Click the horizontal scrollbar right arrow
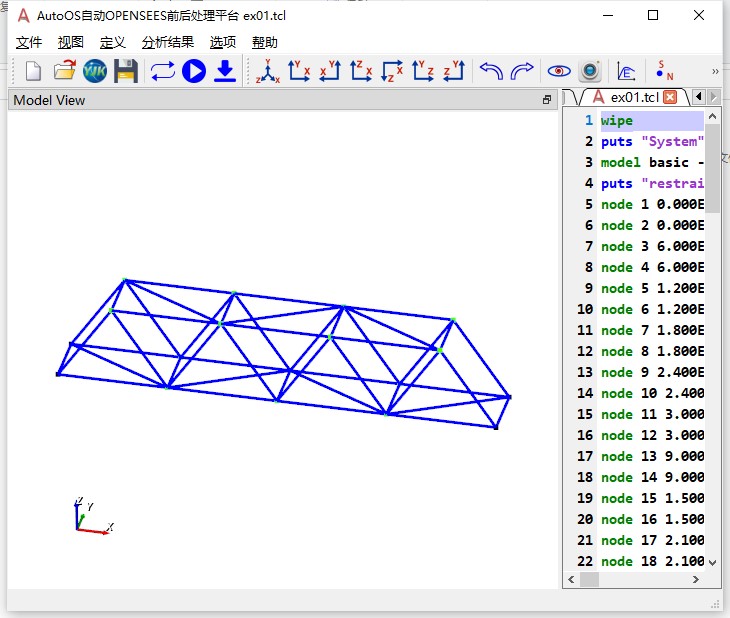This screenshot has width=730, height=618. pyautogui.click(x=696, y=579)
